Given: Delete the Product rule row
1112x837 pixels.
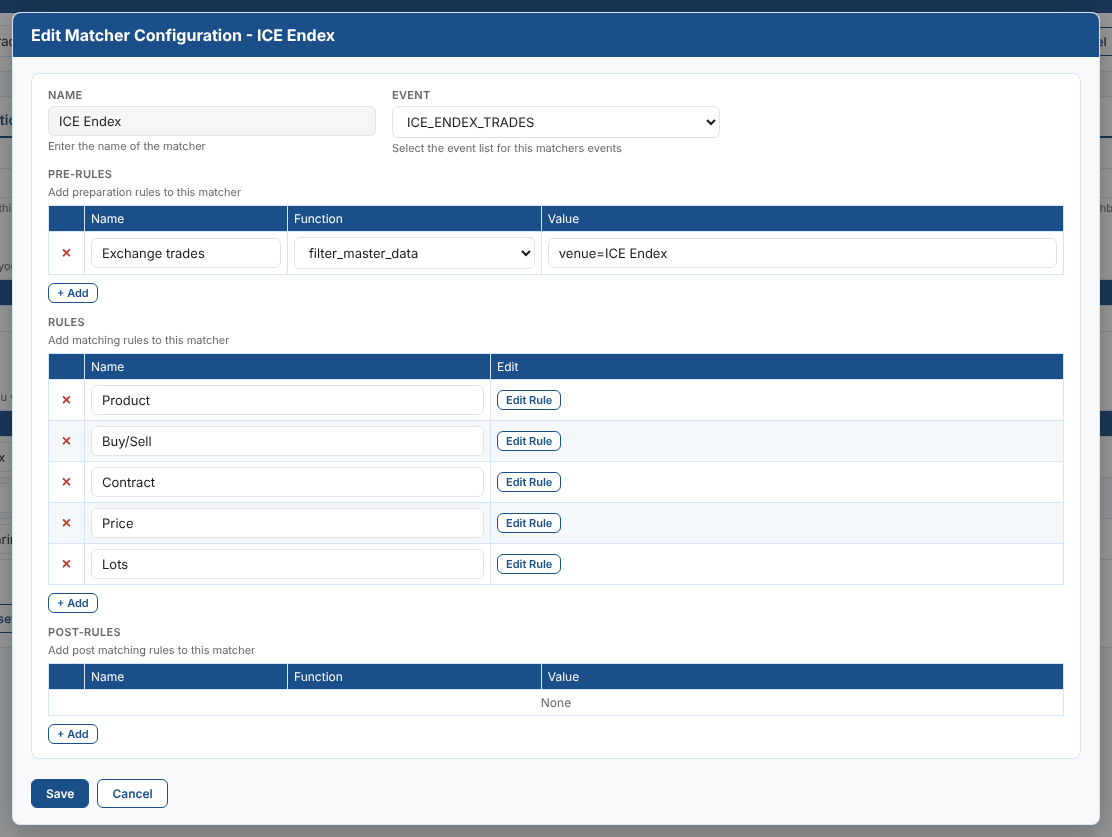Looking at the screenshot, I should click(67, 400).
